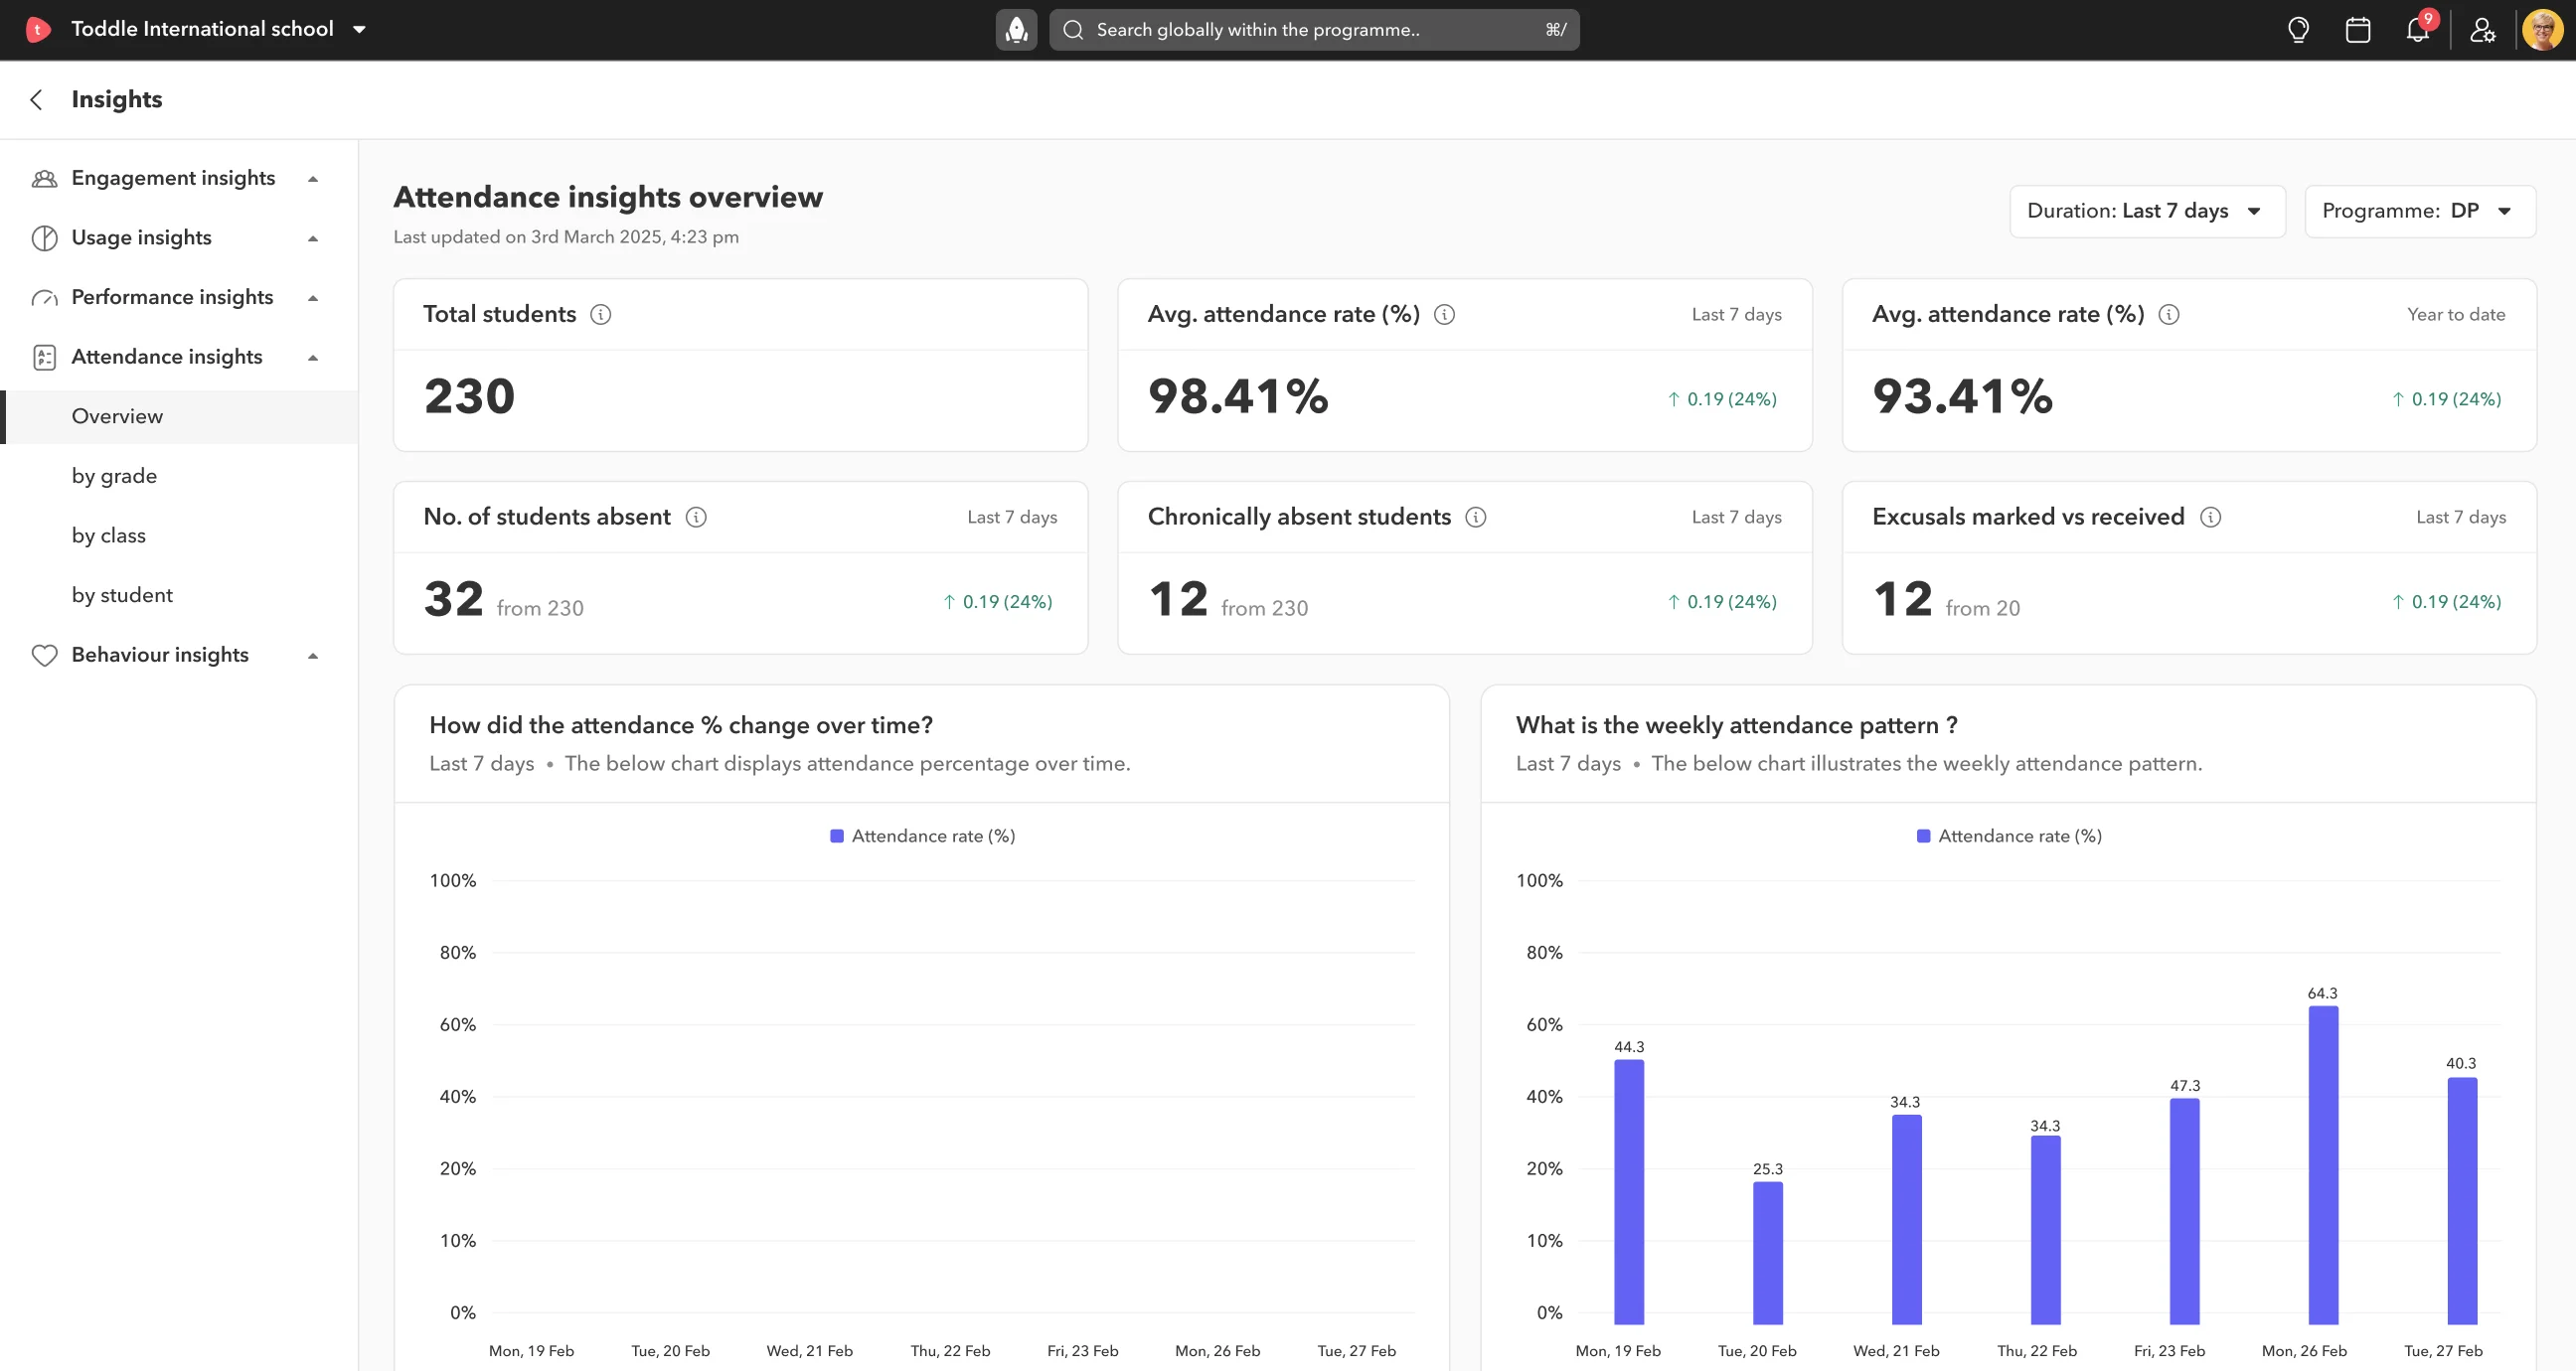Open the Programme: DP dropdown
This screenshot has width=2576, height=1371.
(x=2420, y=211)
